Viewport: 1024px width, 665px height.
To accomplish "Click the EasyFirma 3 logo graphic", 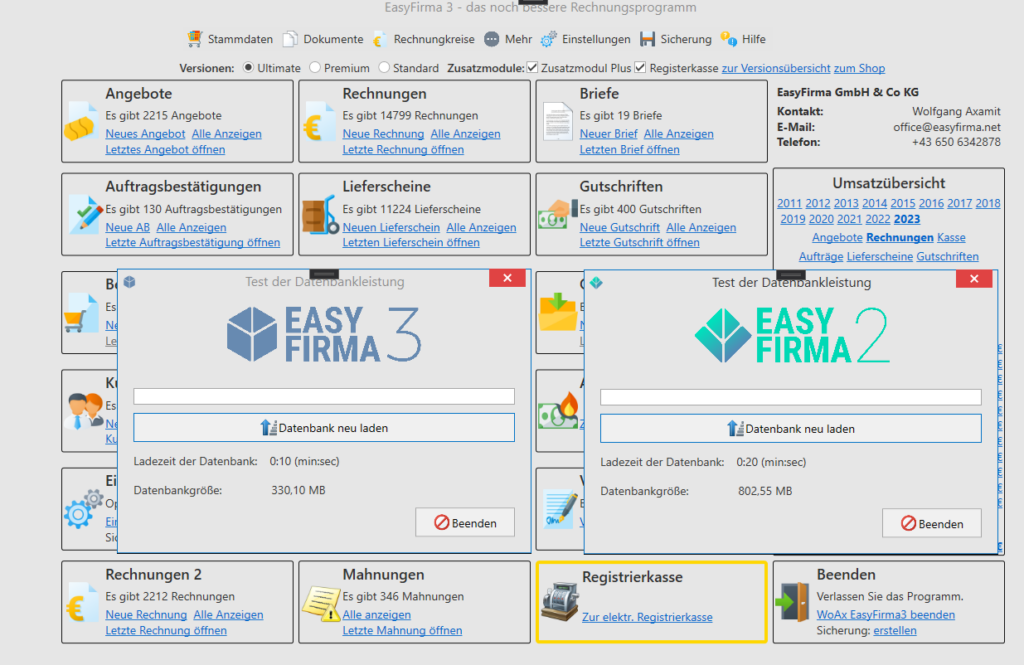I will point(325,334).
